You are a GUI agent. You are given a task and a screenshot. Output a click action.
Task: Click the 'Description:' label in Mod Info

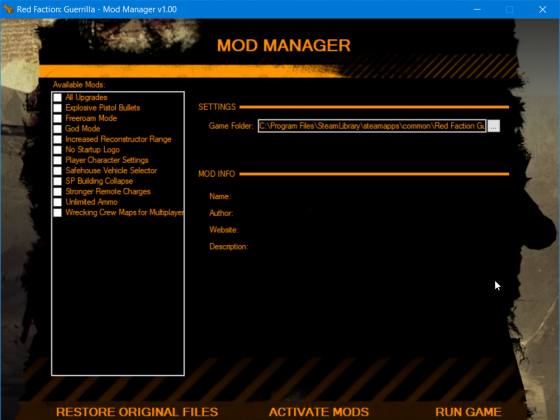point(229,247)
